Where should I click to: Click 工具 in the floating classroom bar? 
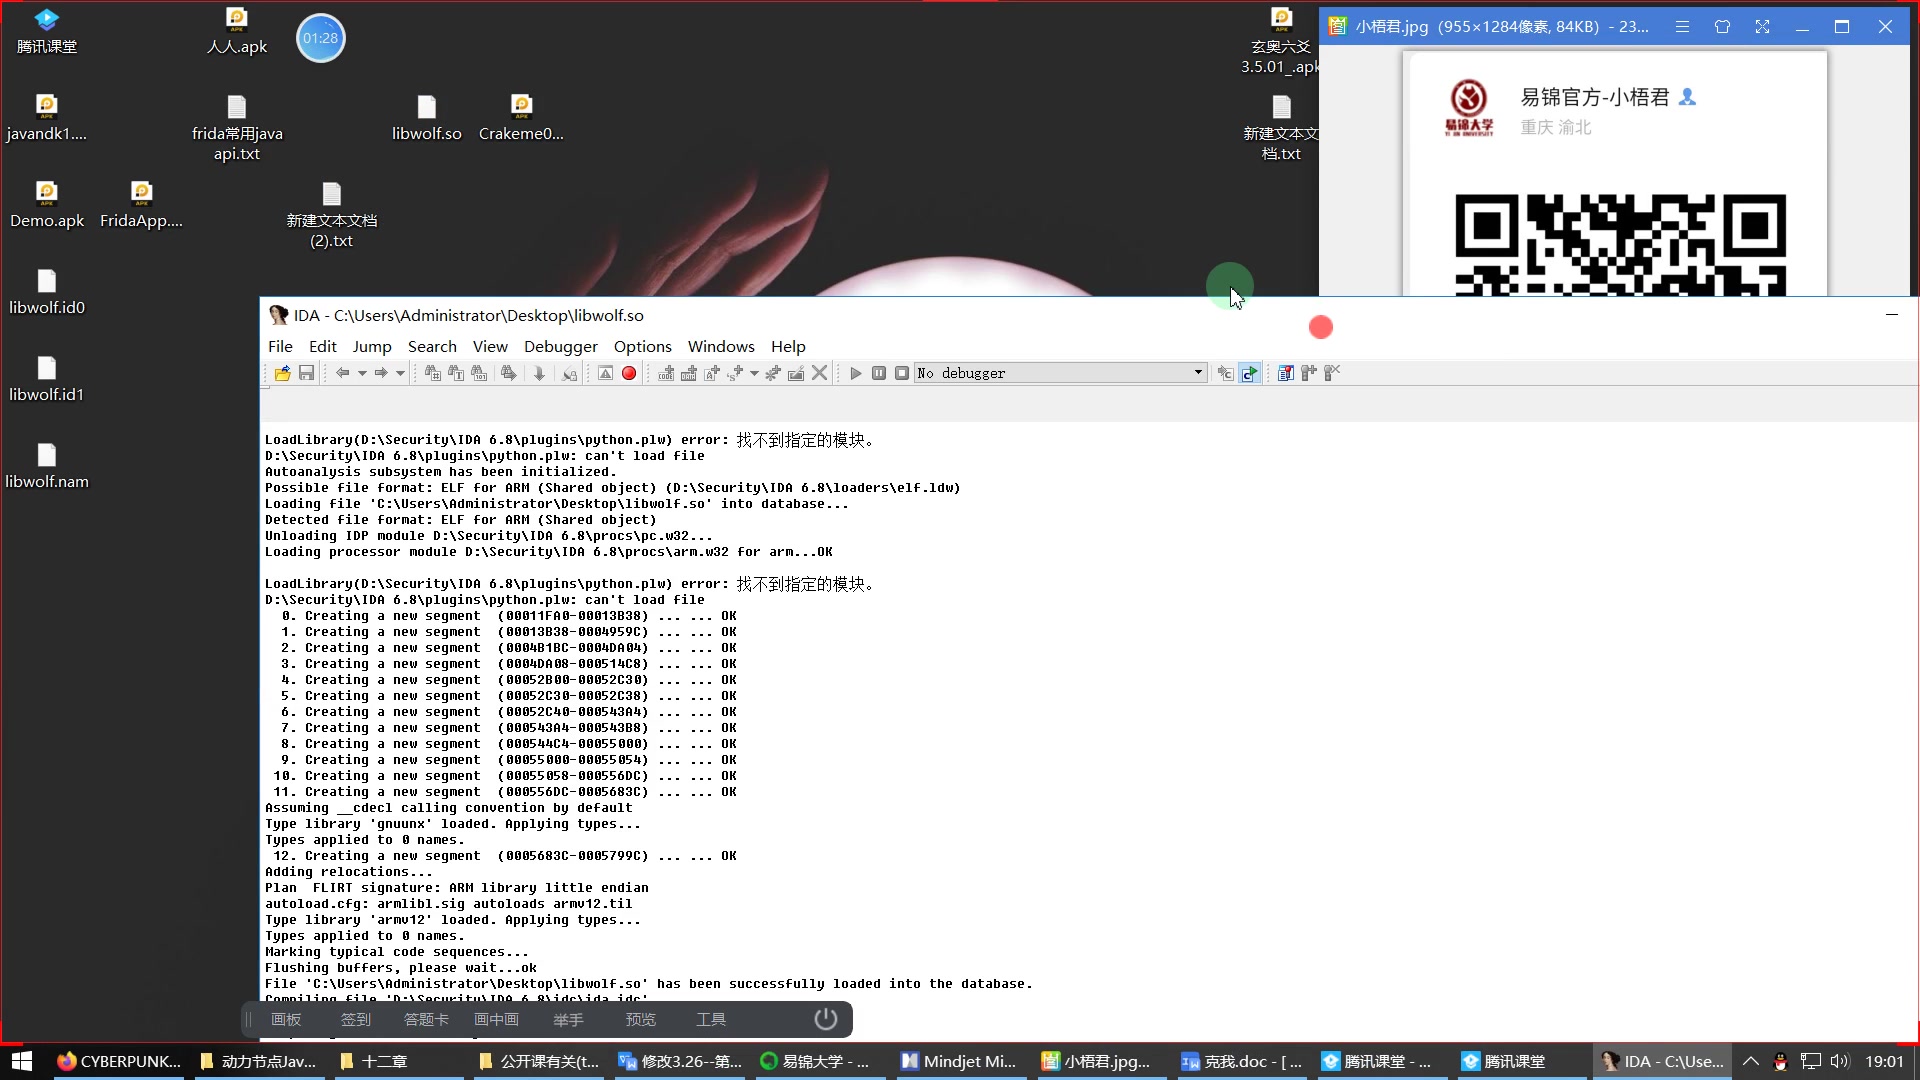pos(711,1019)
